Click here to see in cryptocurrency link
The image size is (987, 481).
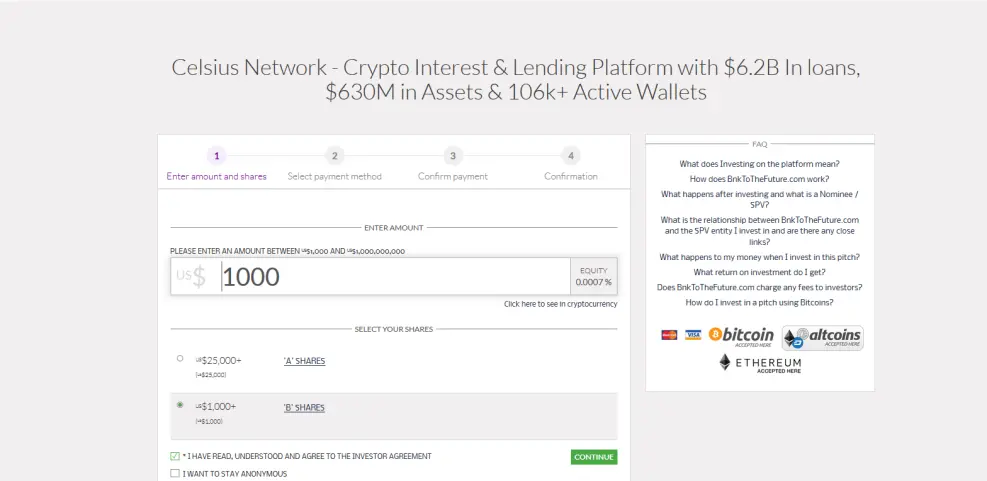pyautogui.click(x=561, y=304)
